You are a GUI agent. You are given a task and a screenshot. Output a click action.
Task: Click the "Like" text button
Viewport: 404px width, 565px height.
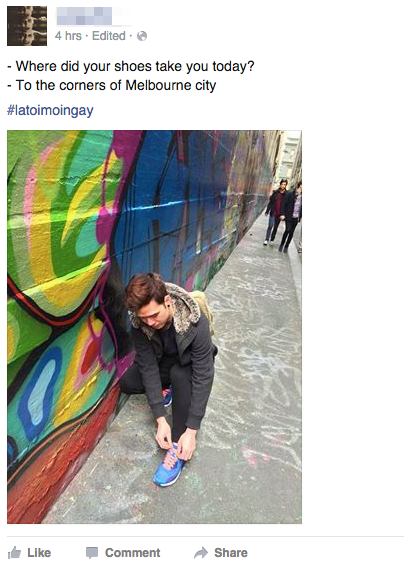click(39, 552)
